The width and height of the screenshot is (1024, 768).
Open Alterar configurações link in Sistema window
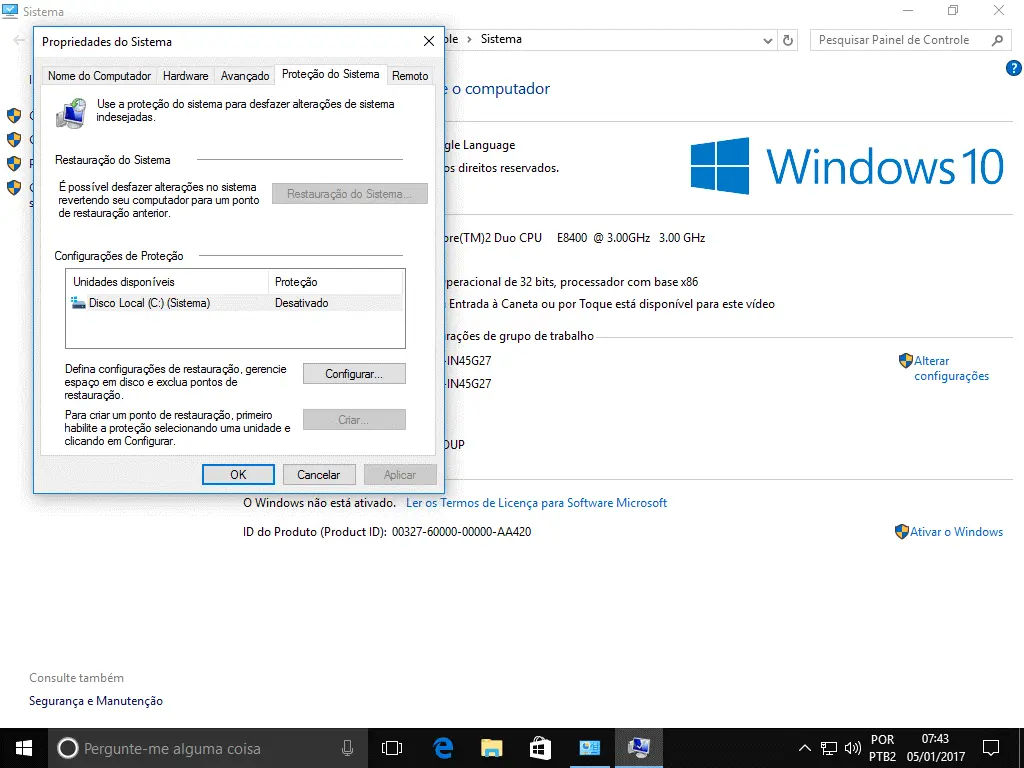tap(951, 368)
